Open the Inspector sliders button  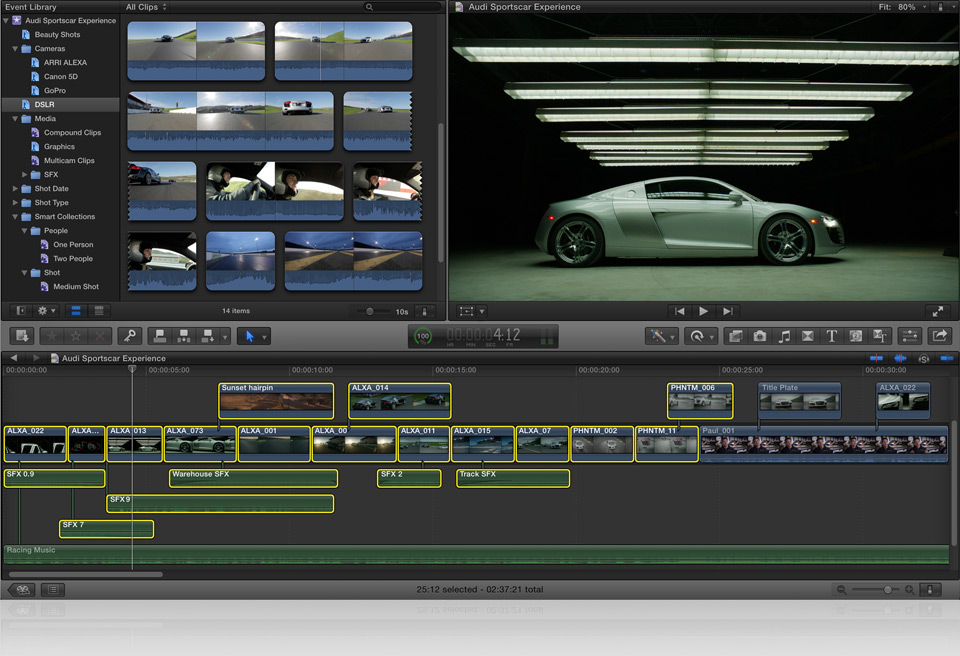(x=910, y=336)
